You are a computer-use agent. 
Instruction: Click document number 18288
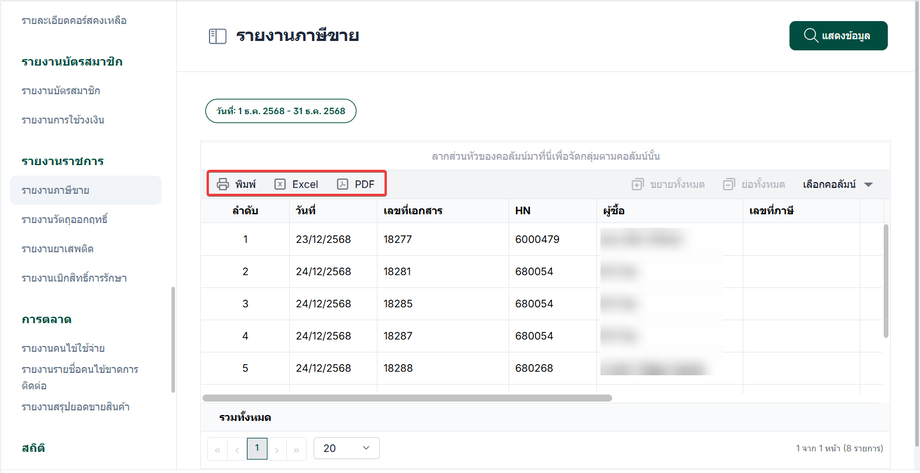tap(398, 369)
